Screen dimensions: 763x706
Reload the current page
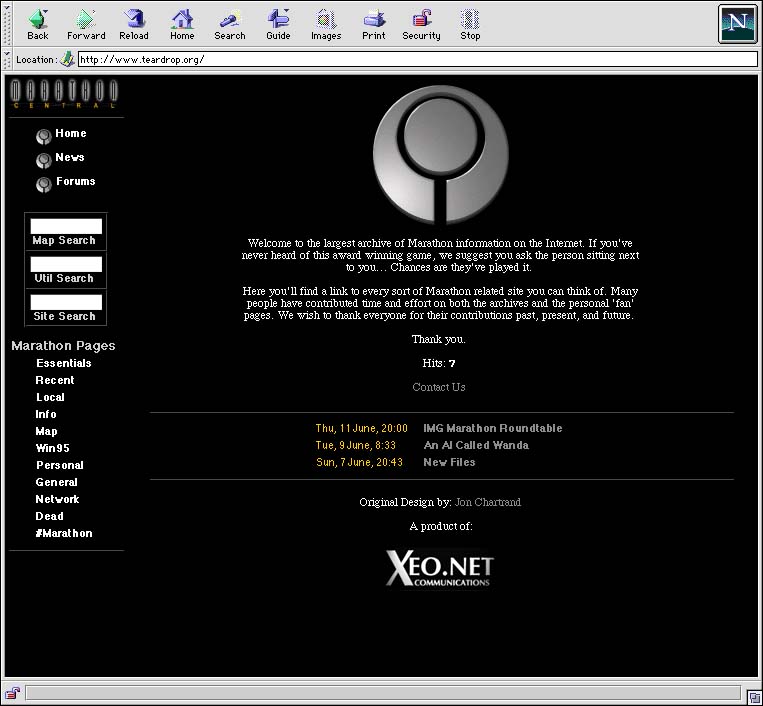pyautogui.click(x=133, y=24)
